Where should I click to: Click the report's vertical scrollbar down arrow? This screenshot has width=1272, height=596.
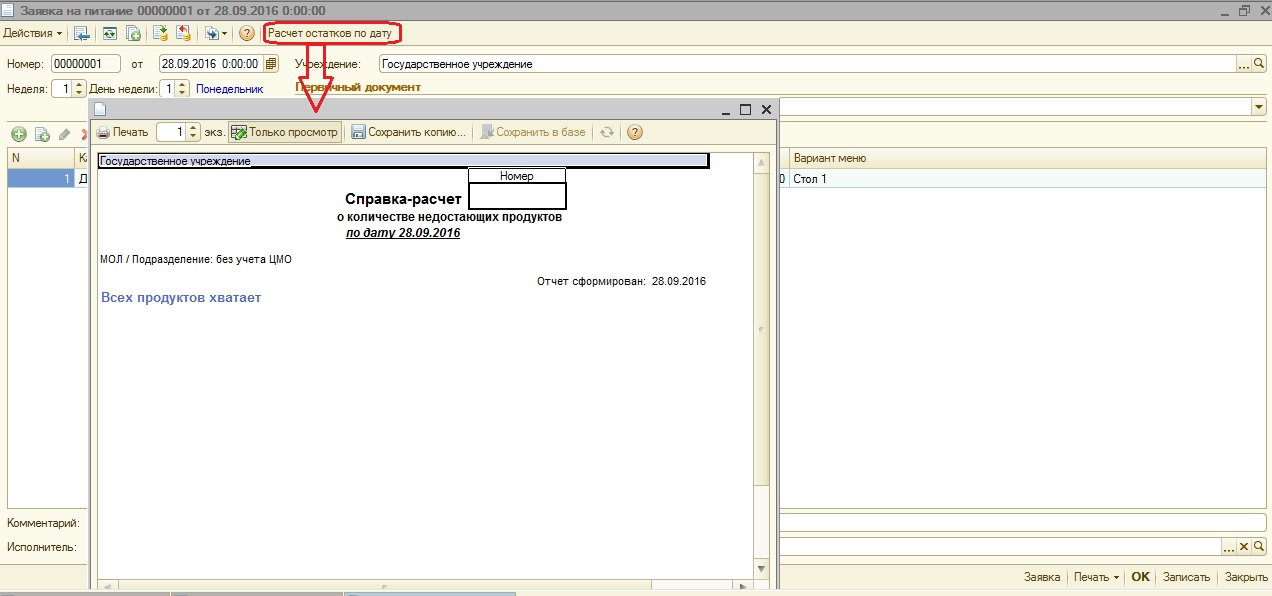tap(761, 569)
